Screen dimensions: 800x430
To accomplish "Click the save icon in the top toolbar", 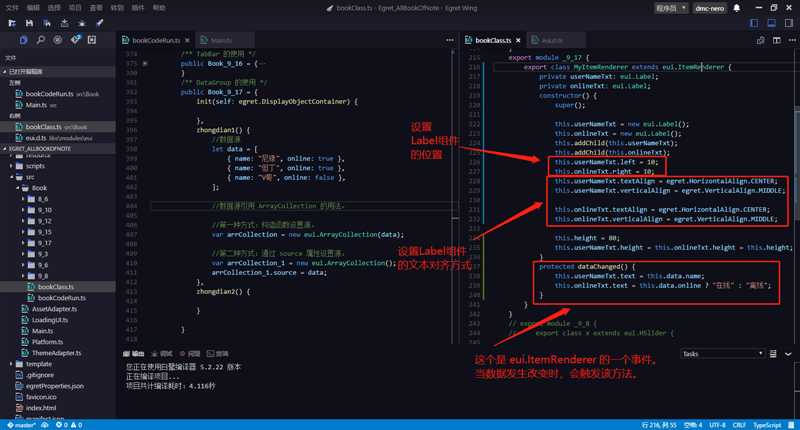I will coord(29,23).
